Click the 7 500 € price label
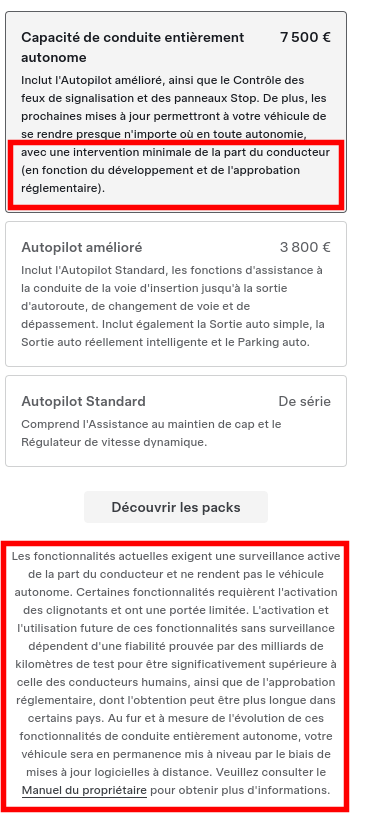The width and height of the screenshot is (371, 817). (305, 38)
